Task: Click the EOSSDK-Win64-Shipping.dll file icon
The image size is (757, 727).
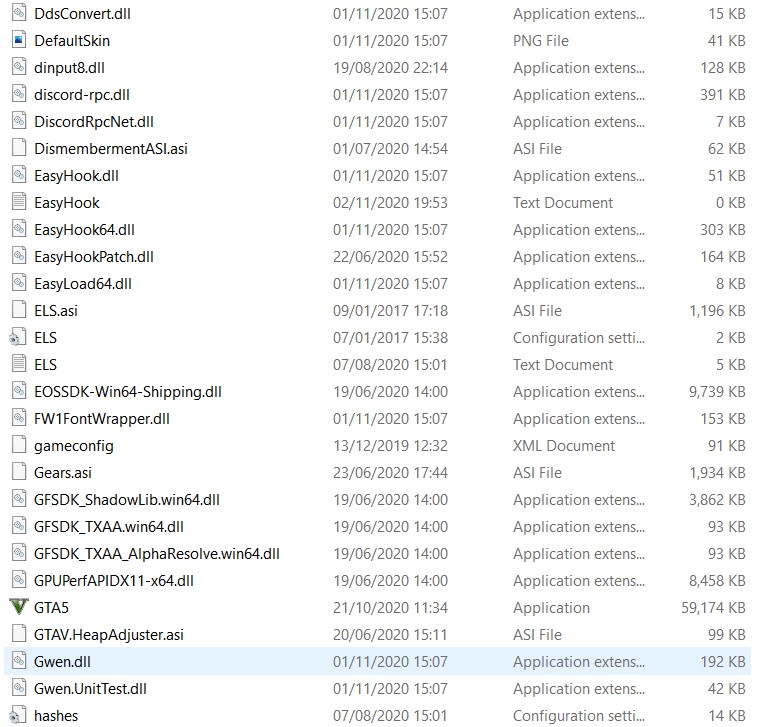Action: [x=19, y=391]
